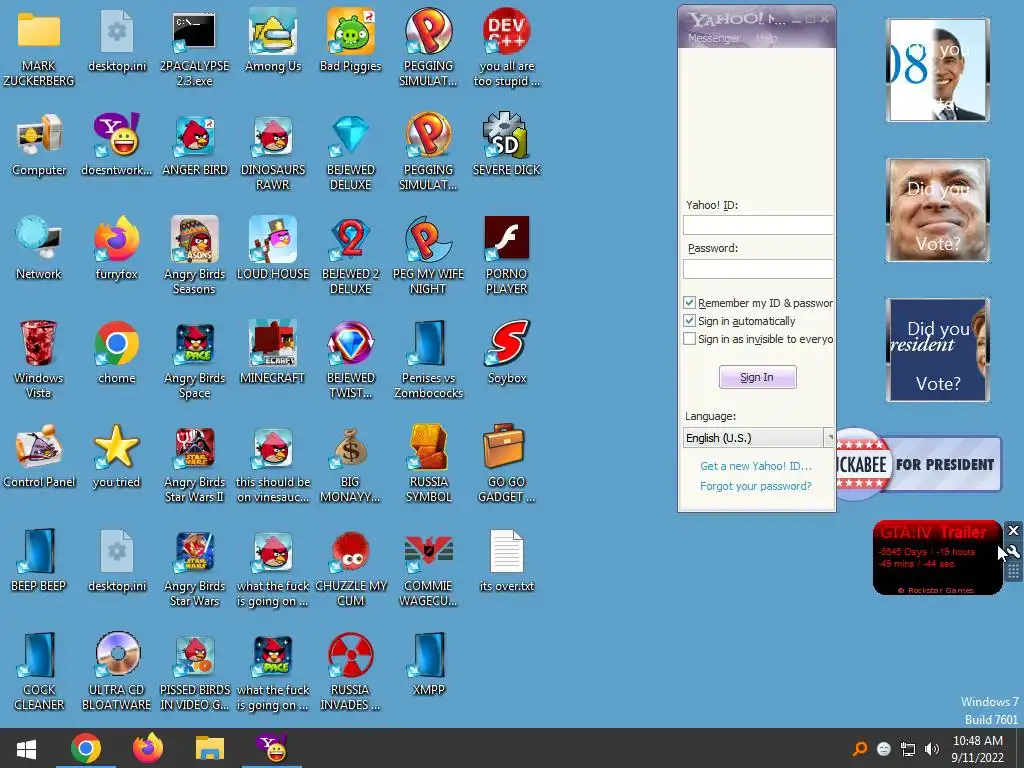The width and height of the screenshot is (1024, 768).
Task: Select the XMPP desktop shortcut
Action: point(428,665)
